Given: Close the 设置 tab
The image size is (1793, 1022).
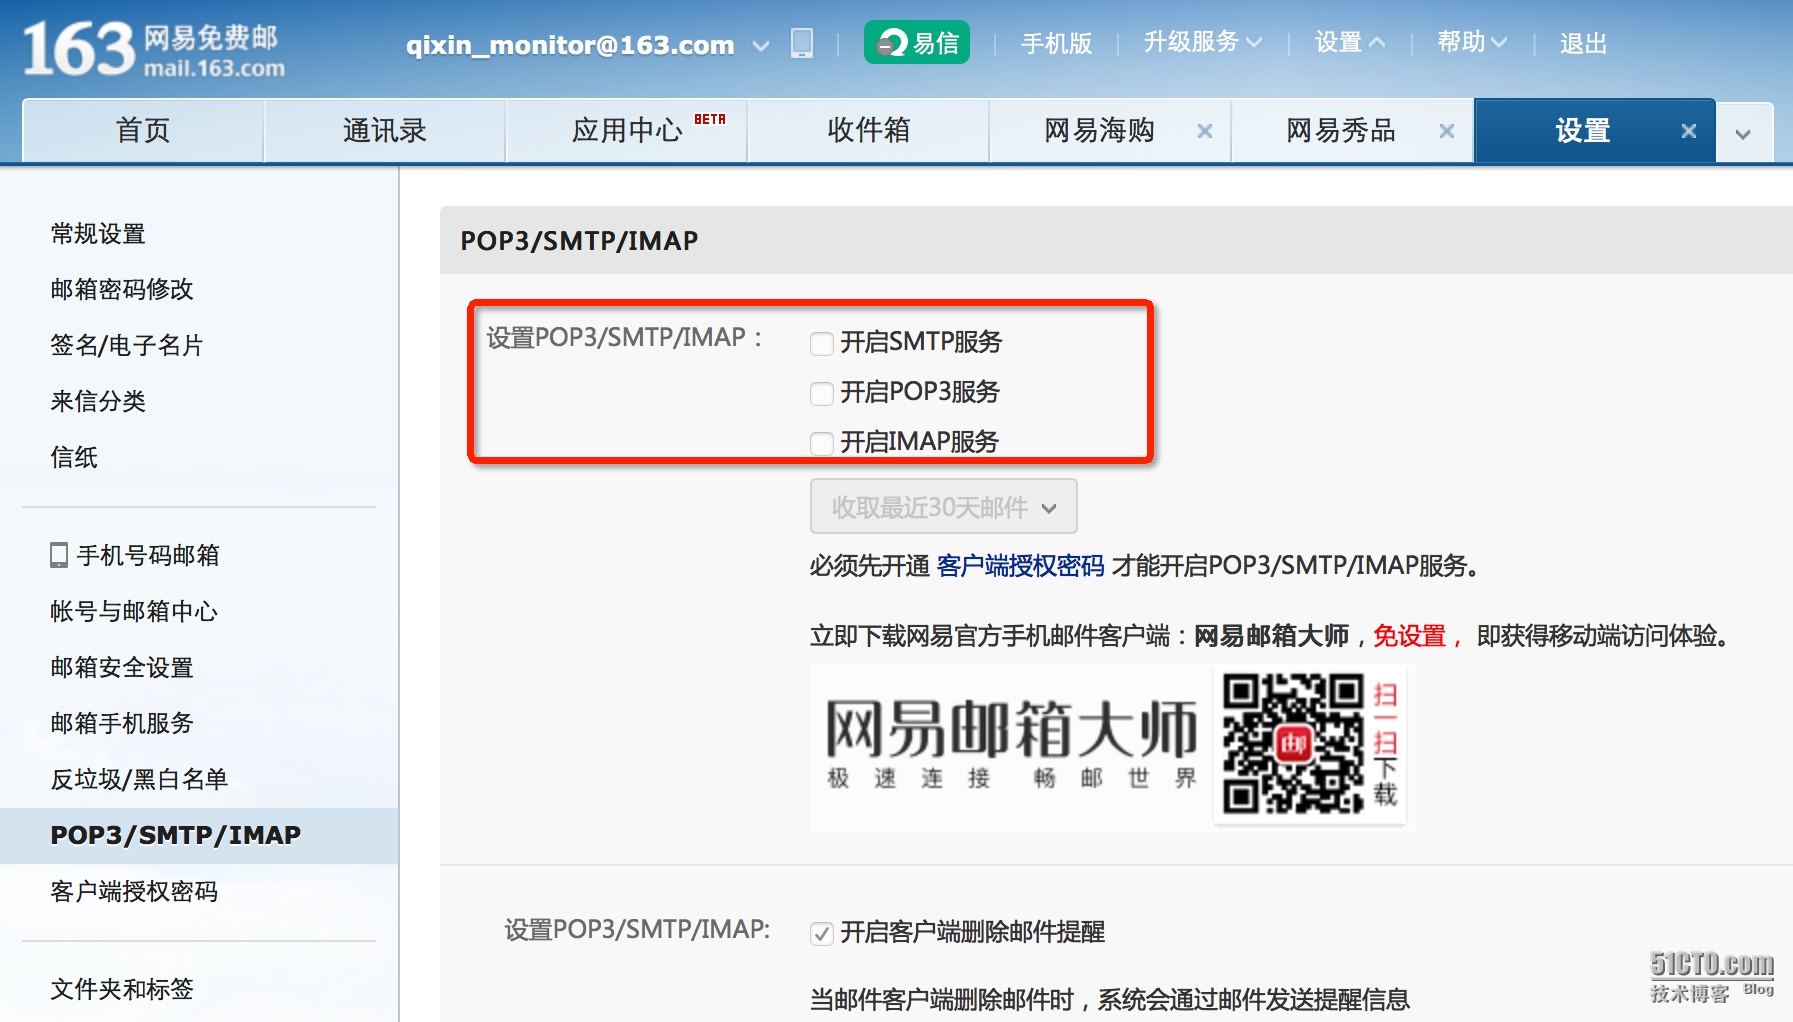Looking at the screenshot, I should click(x=1689, y=131).
